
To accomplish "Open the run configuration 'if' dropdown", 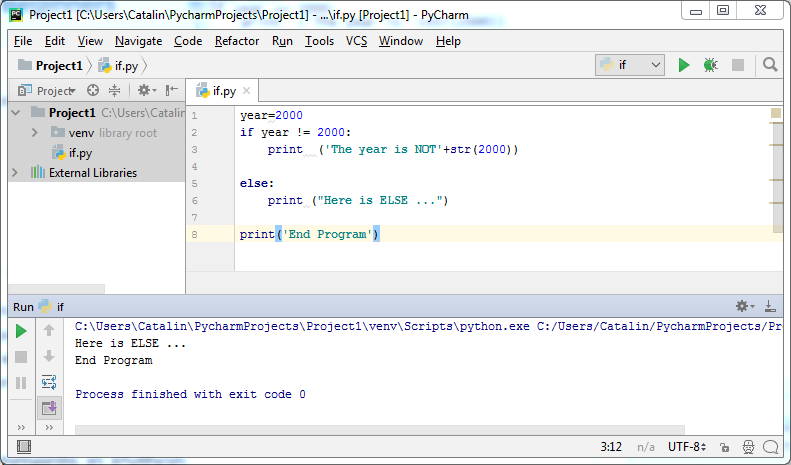I will coord(630,65).
